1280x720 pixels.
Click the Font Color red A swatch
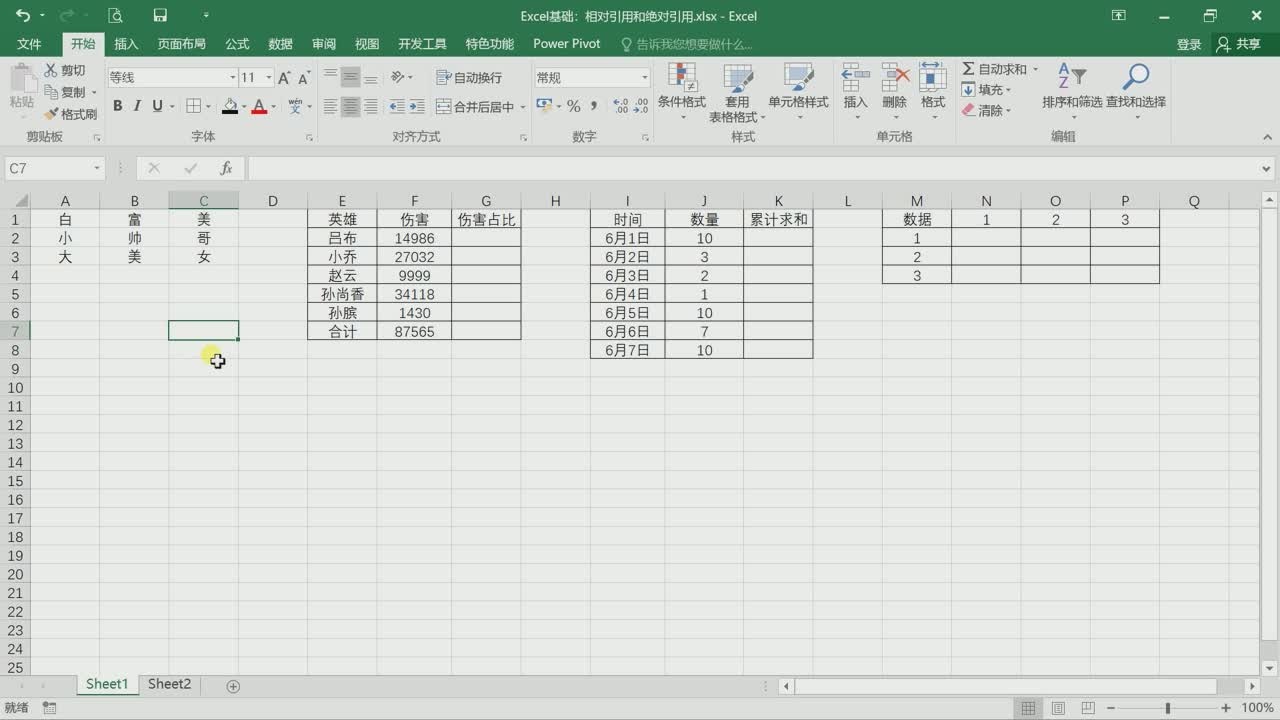259,106
